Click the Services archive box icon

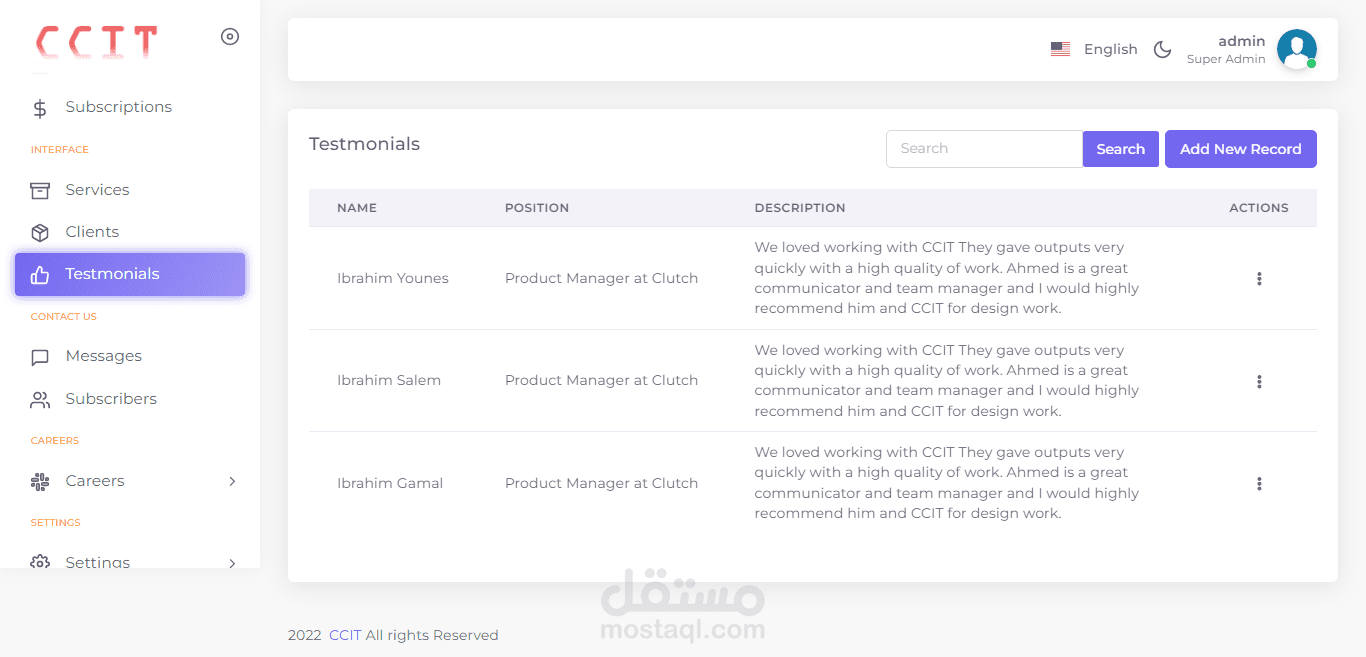(40, 190)
